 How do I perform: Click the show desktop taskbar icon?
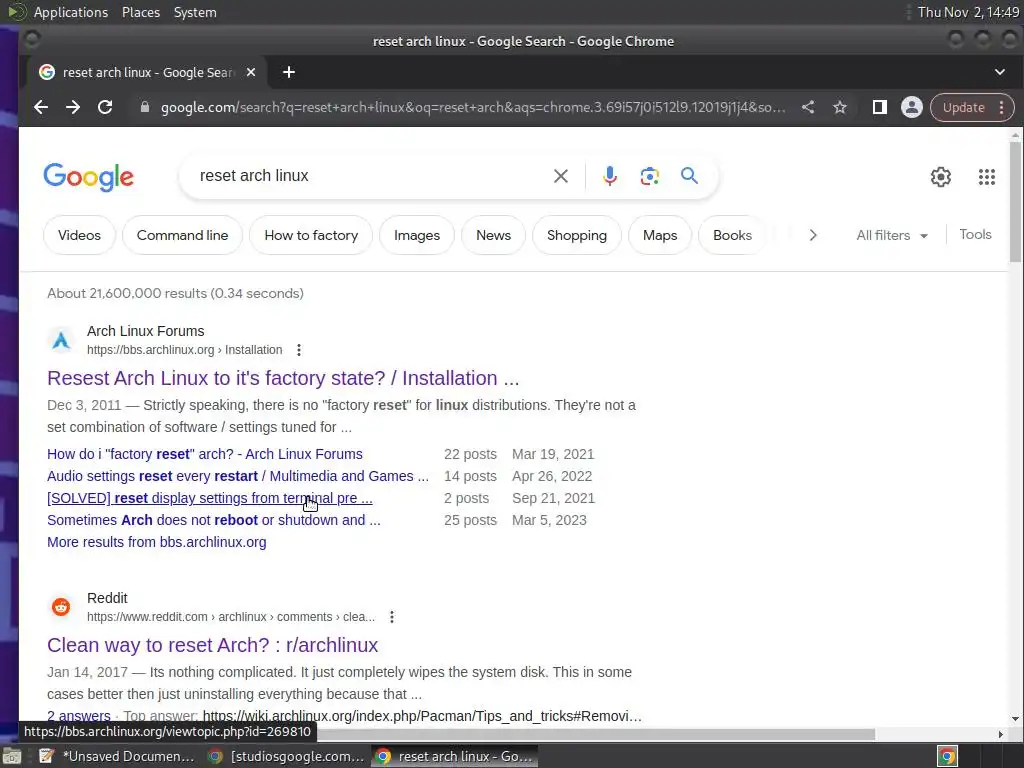(x=11, y=756)
